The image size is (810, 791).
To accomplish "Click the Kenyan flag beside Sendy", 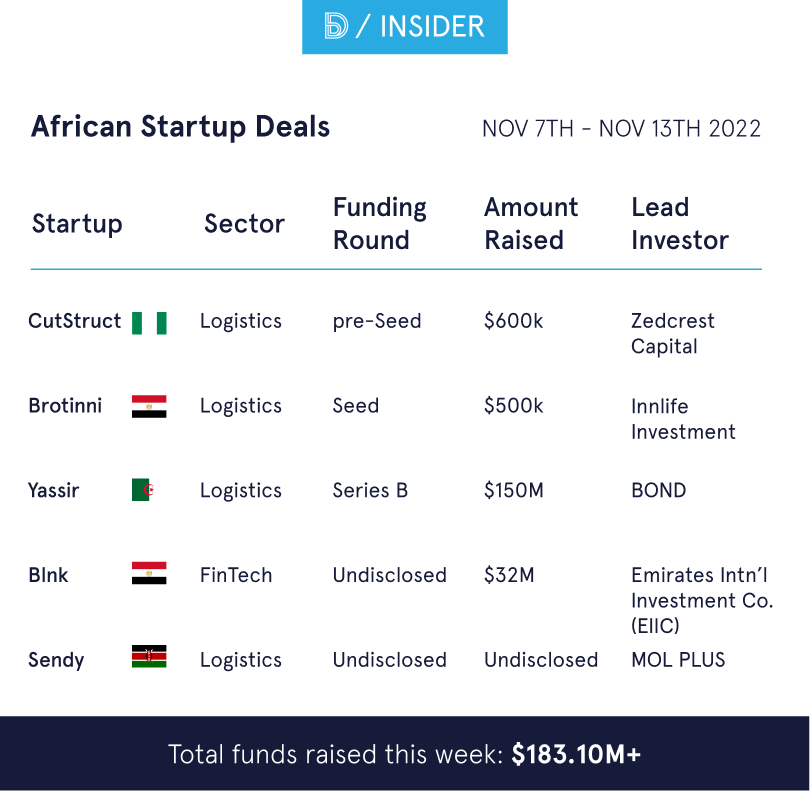I will pos(149,658).
